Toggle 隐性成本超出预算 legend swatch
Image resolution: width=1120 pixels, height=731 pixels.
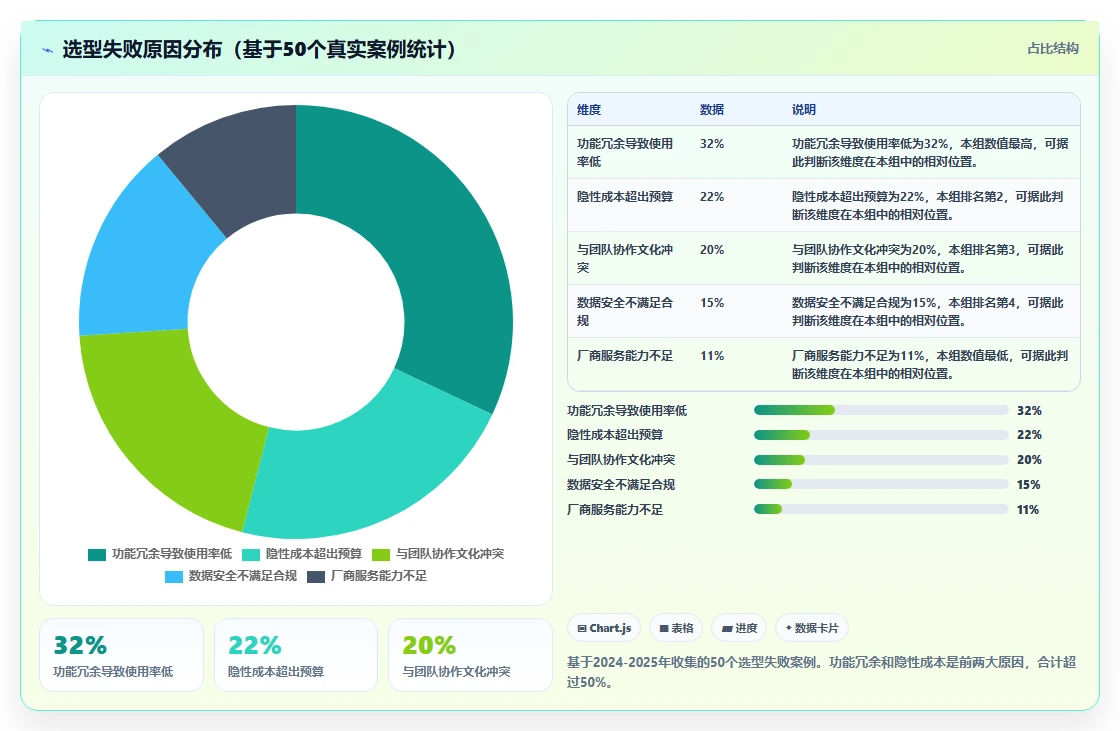(x=251, y=555)
